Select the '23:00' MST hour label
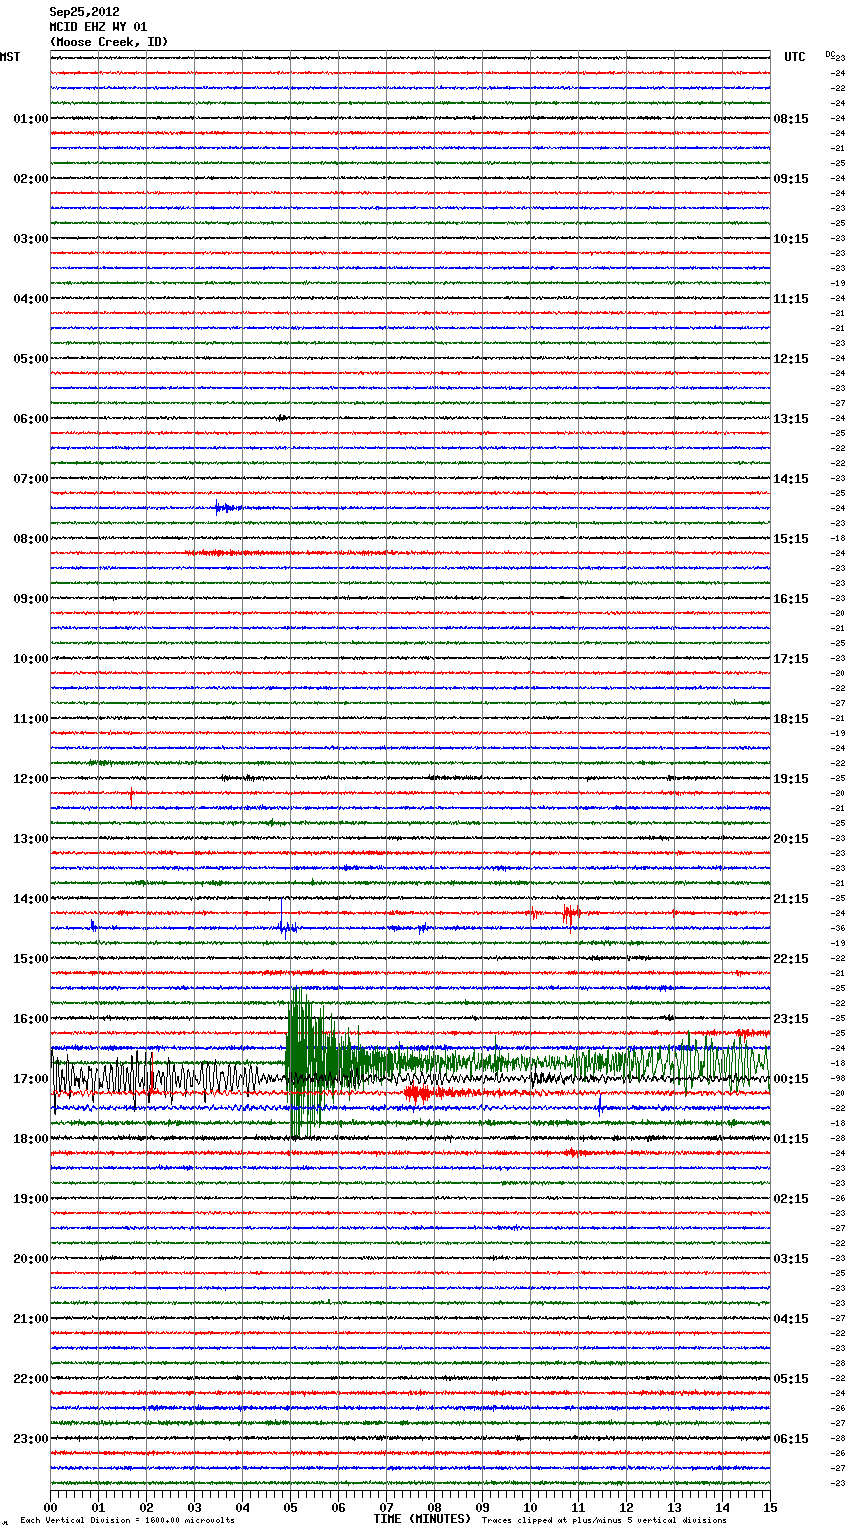 point(31,1439)
